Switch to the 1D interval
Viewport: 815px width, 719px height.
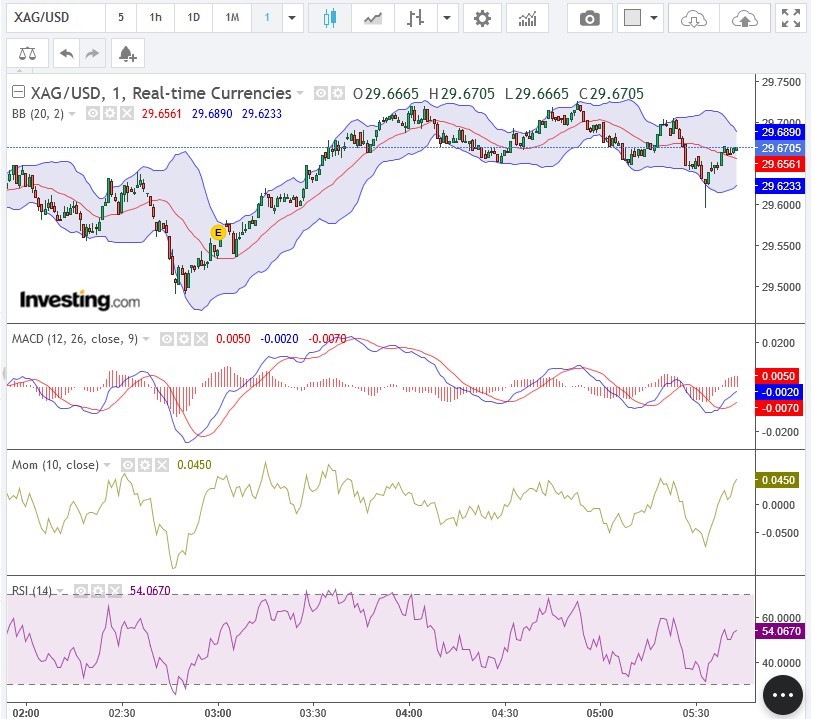tap(193, 18)
